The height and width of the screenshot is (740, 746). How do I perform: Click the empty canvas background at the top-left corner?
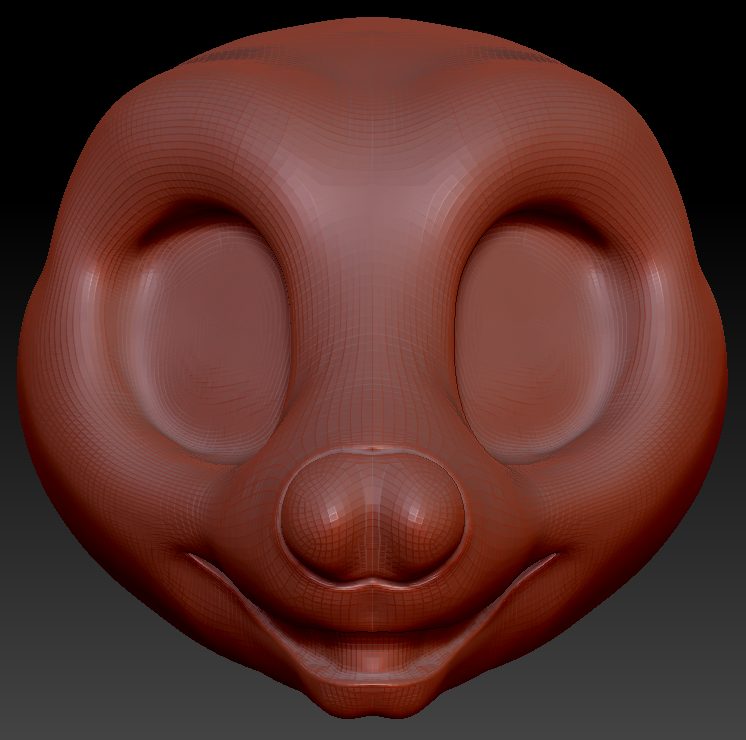click(x=30, y=30)
